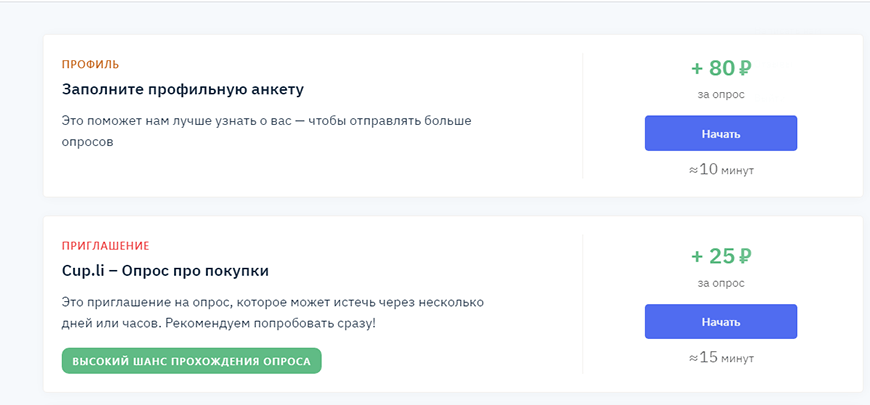Click the invitation card description text
Viewport: 870px width, 405px height.
click(272, 312)
